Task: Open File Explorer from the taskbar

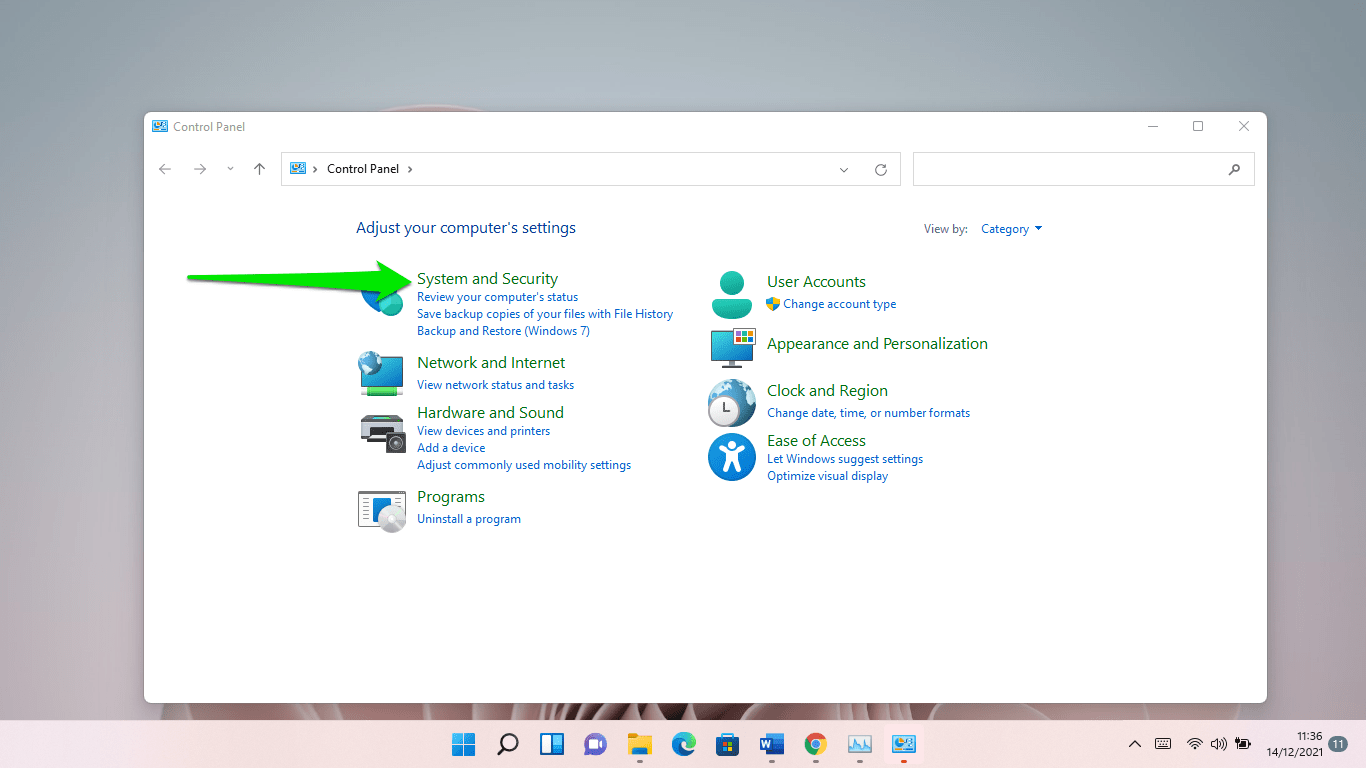Action: click(639, 744)
